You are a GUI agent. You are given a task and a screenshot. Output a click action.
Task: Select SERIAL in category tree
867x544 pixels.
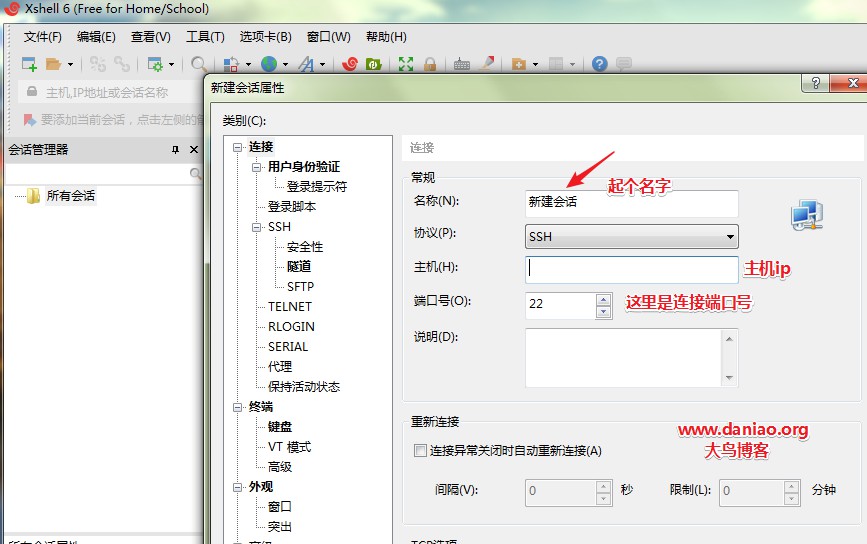[288, 347]
